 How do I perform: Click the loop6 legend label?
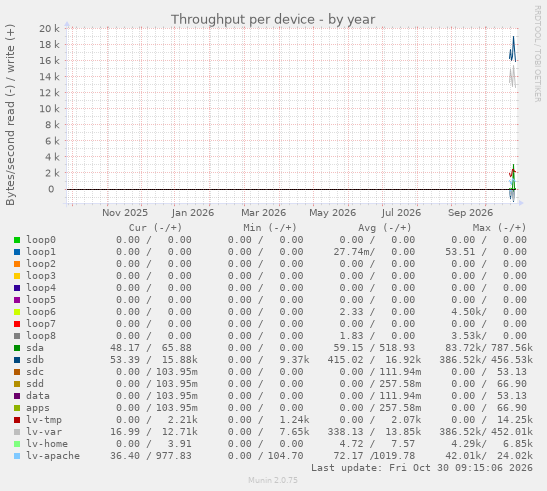[x=41, y=312]
